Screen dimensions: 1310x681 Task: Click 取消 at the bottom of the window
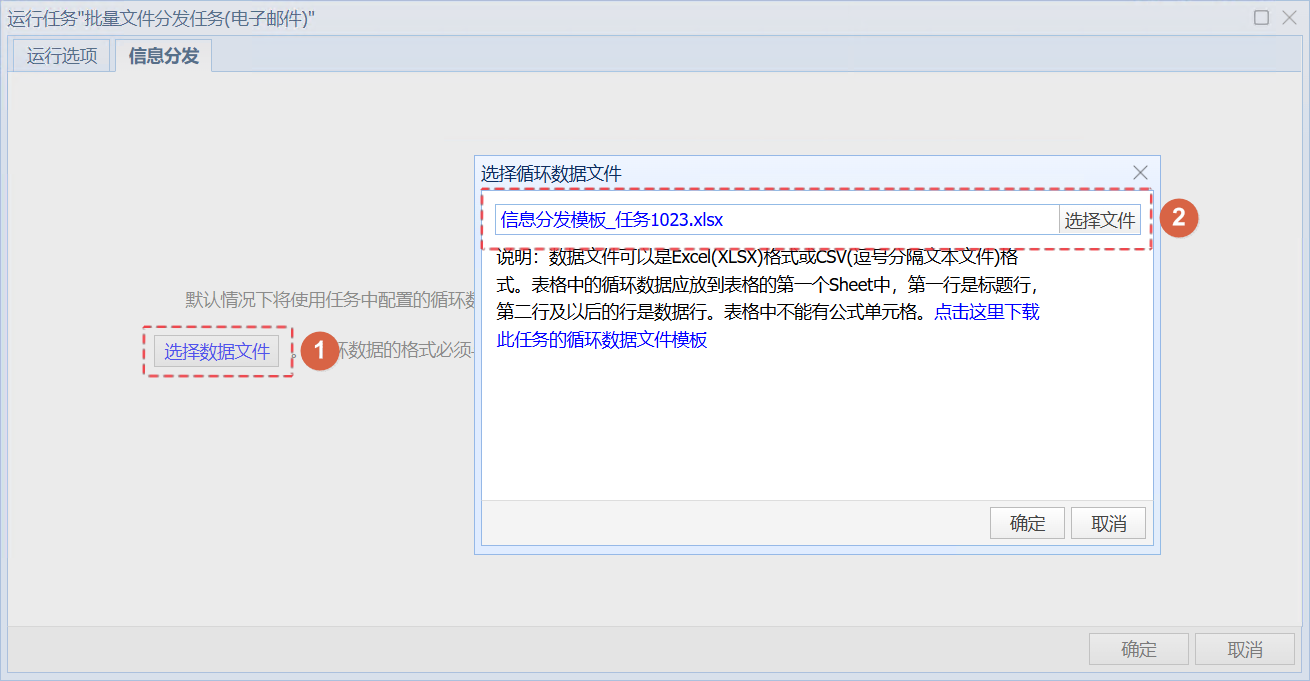1245,648
